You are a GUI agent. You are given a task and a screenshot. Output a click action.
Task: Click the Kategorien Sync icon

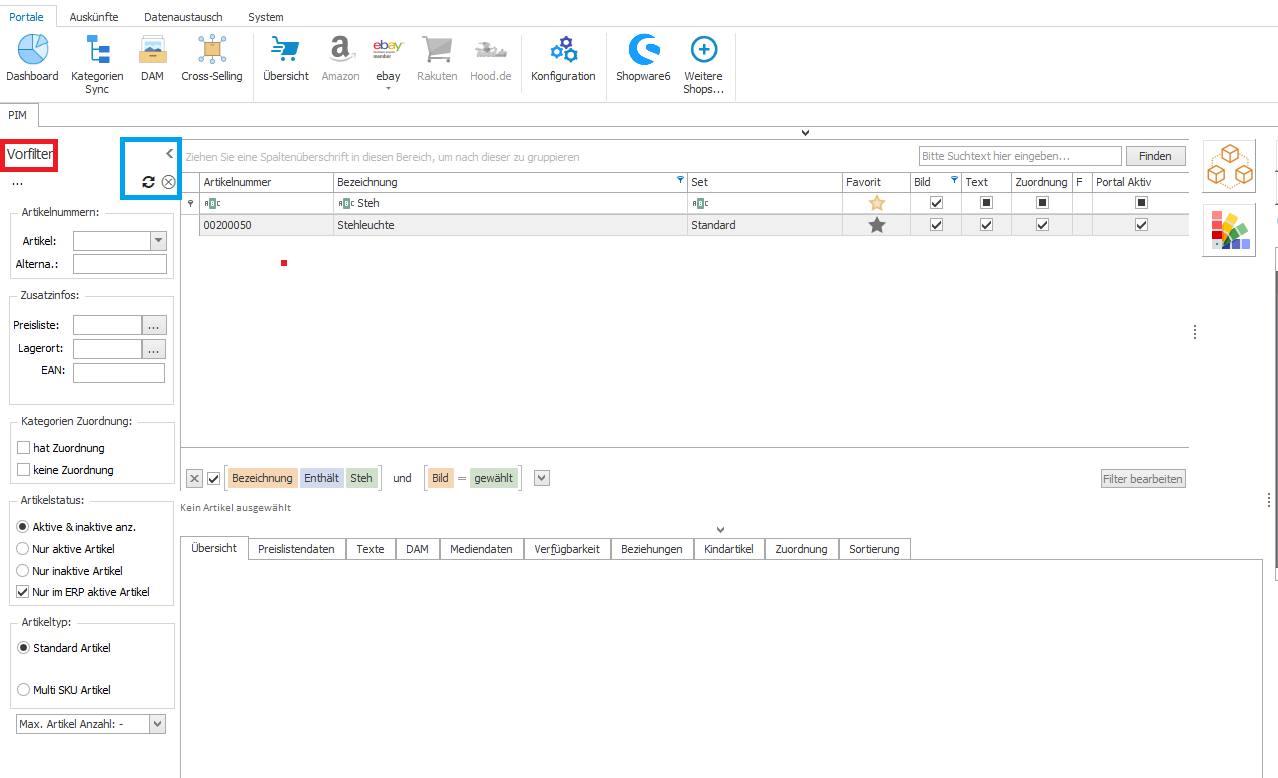click(97, 50)
